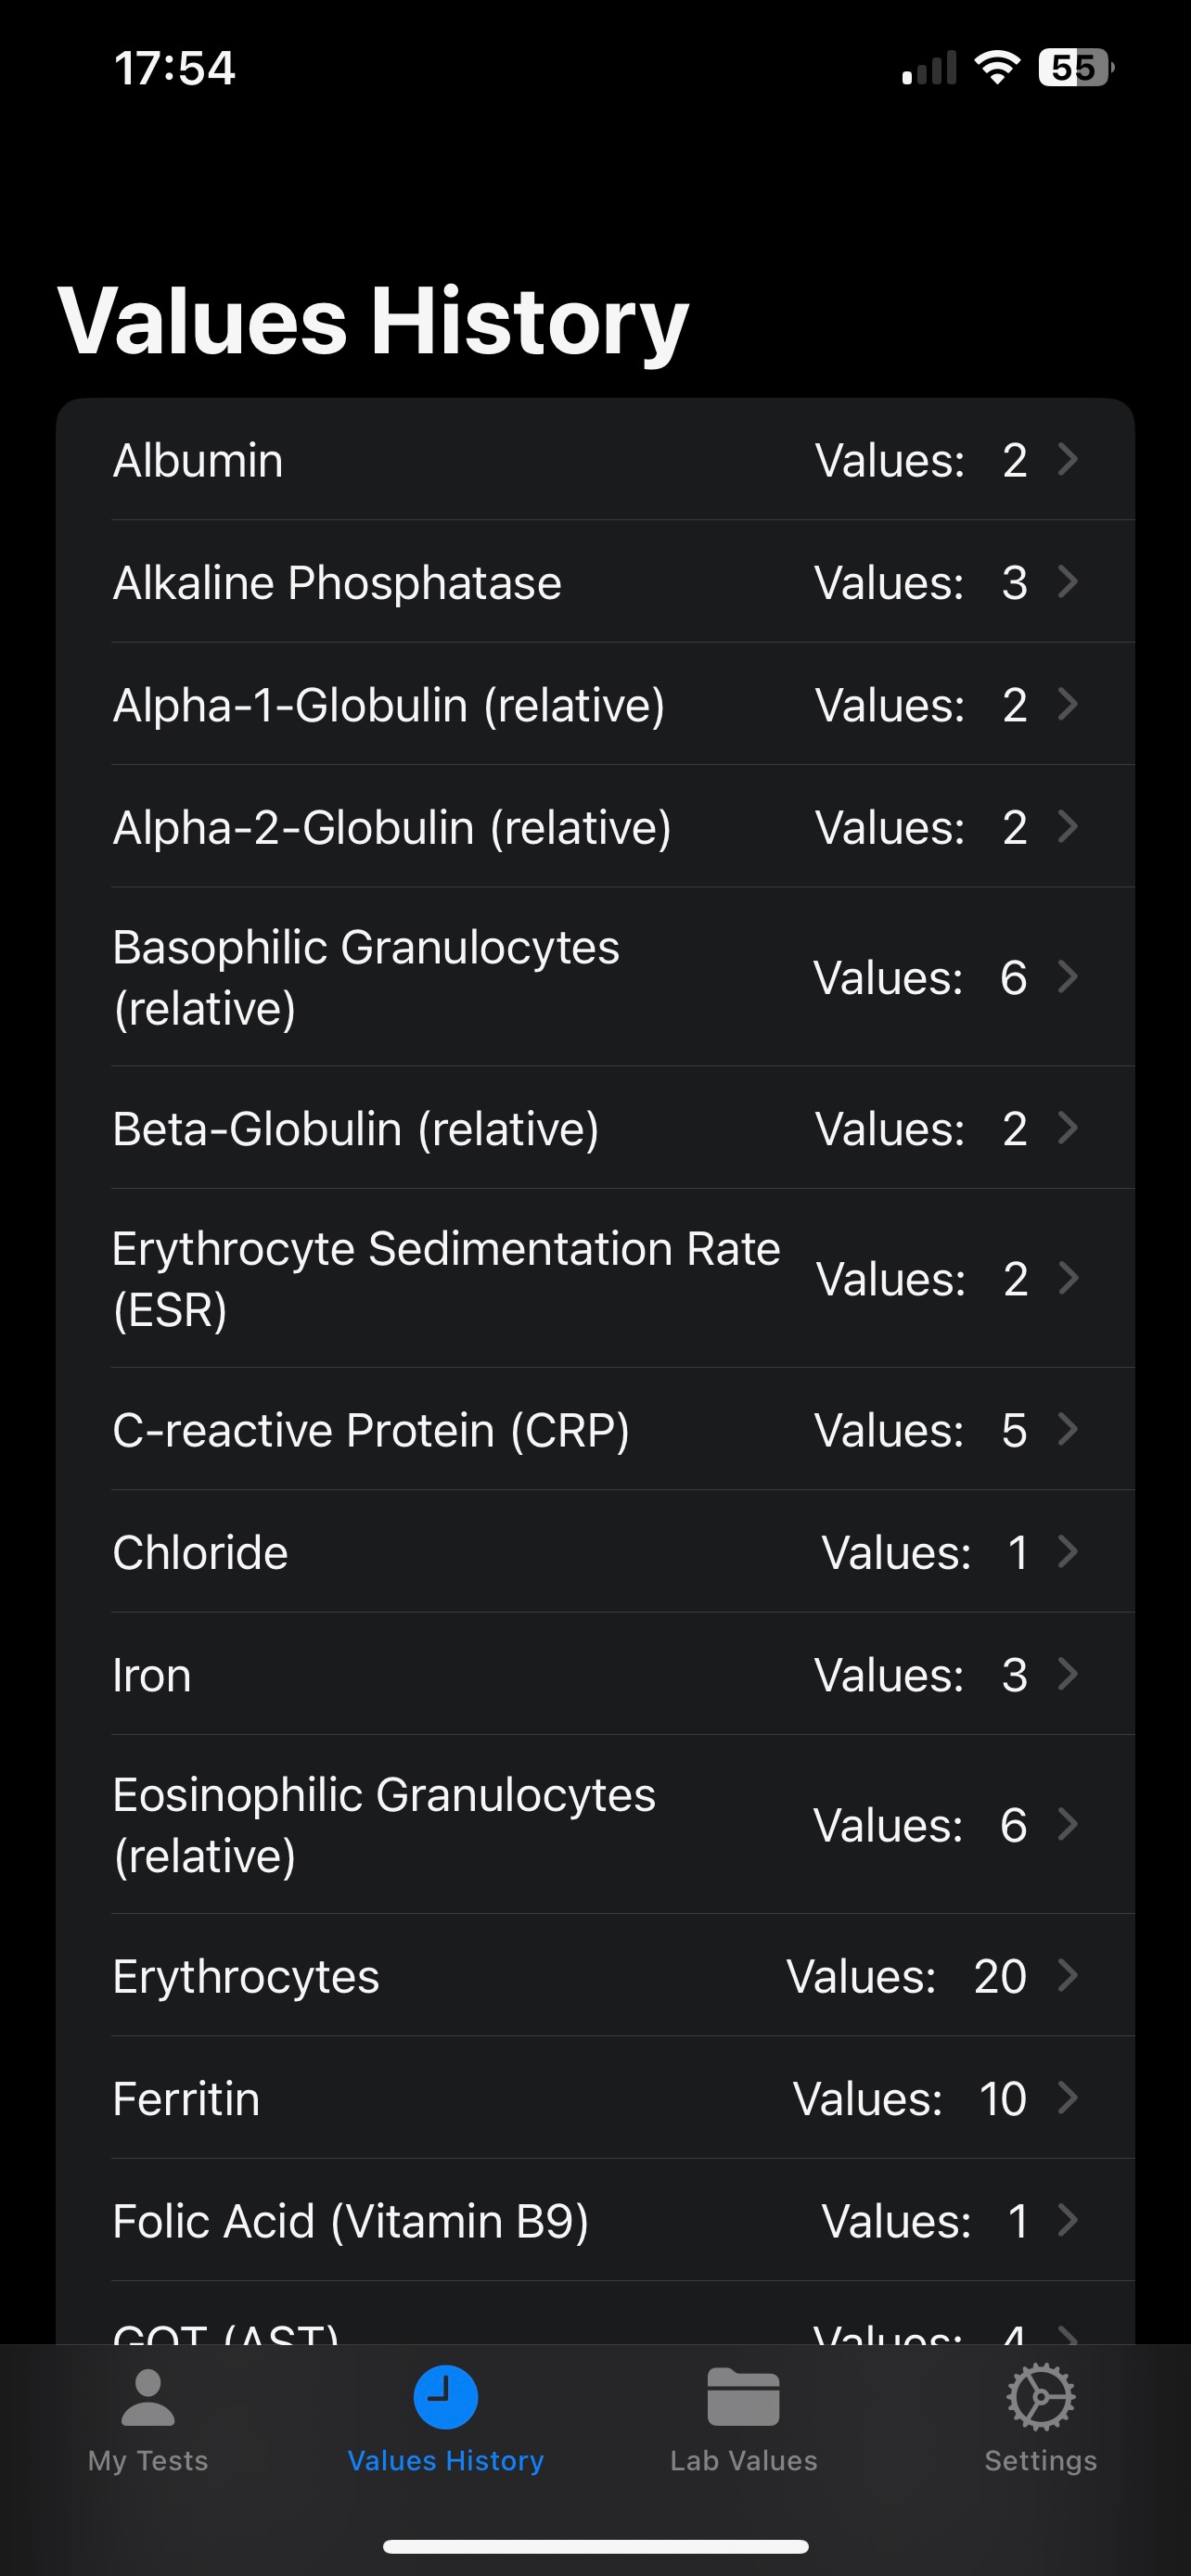The height and width of the screenshot is (2576, 1191).
Task: Tap the cellular signal bars icon
Action: pyautogui.click(x=929, y=68)
